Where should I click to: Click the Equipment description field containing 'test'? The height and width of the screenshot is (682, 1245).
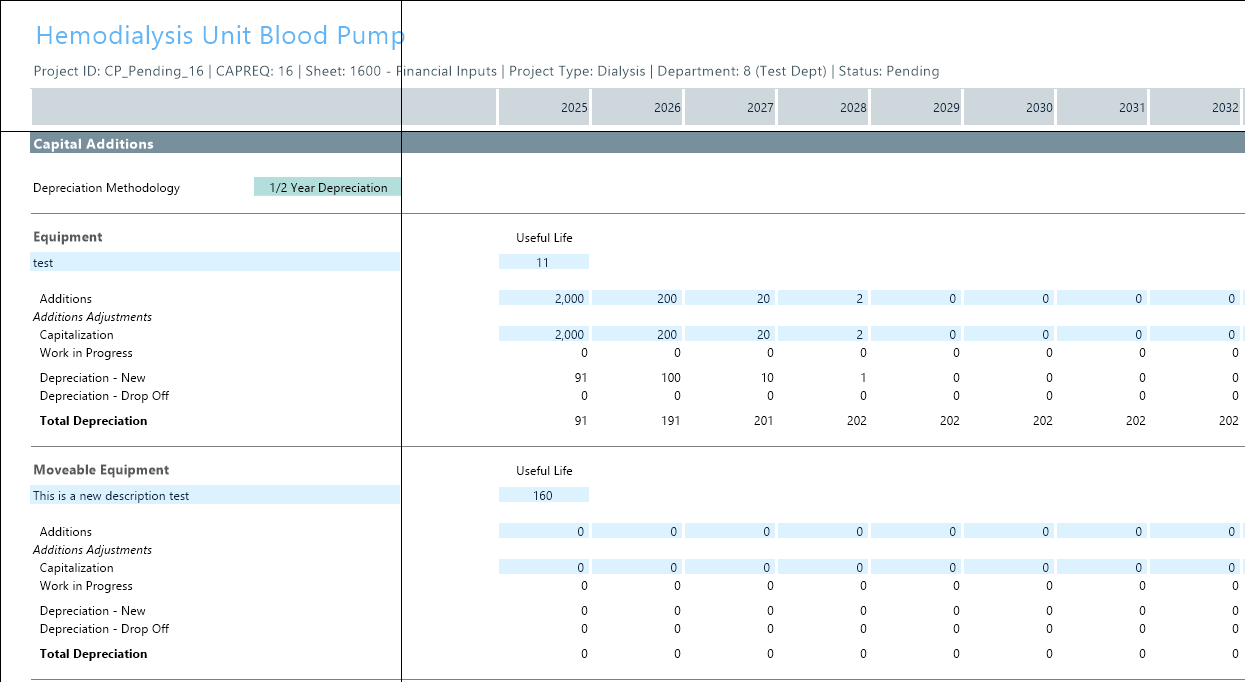[x=215, y=262]
